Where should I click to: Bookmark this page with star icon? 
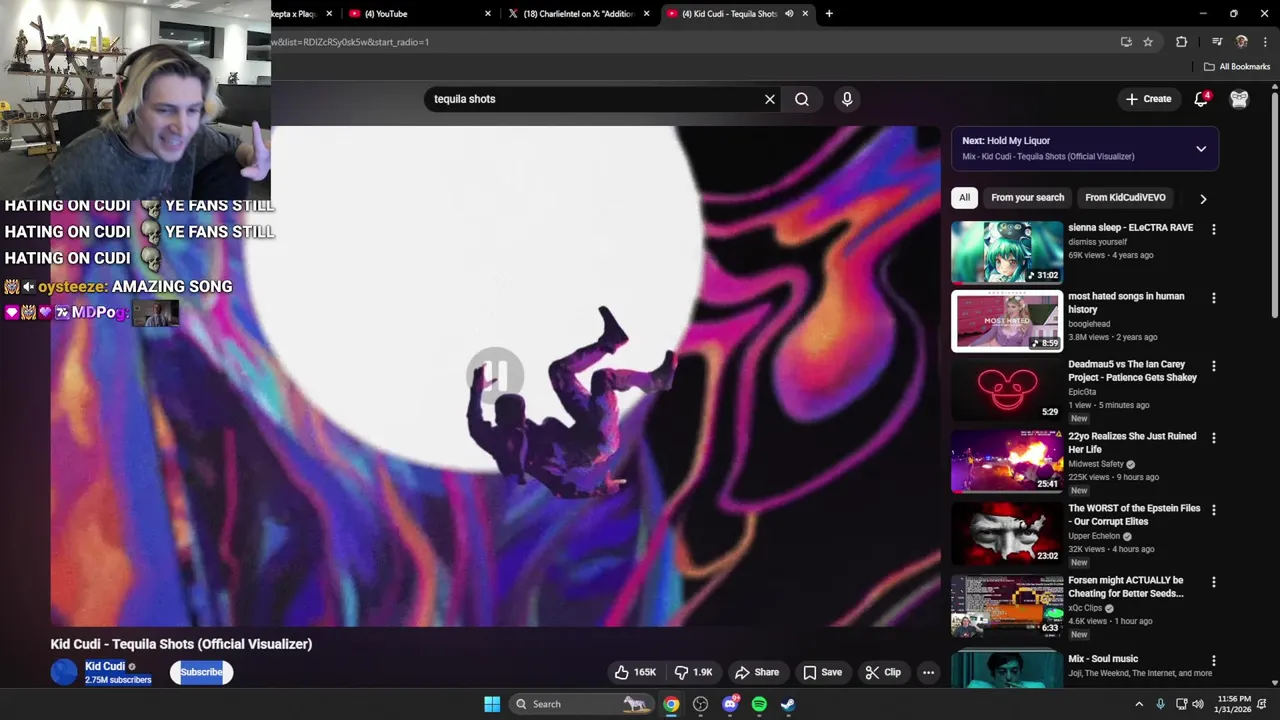point(1148,42)
